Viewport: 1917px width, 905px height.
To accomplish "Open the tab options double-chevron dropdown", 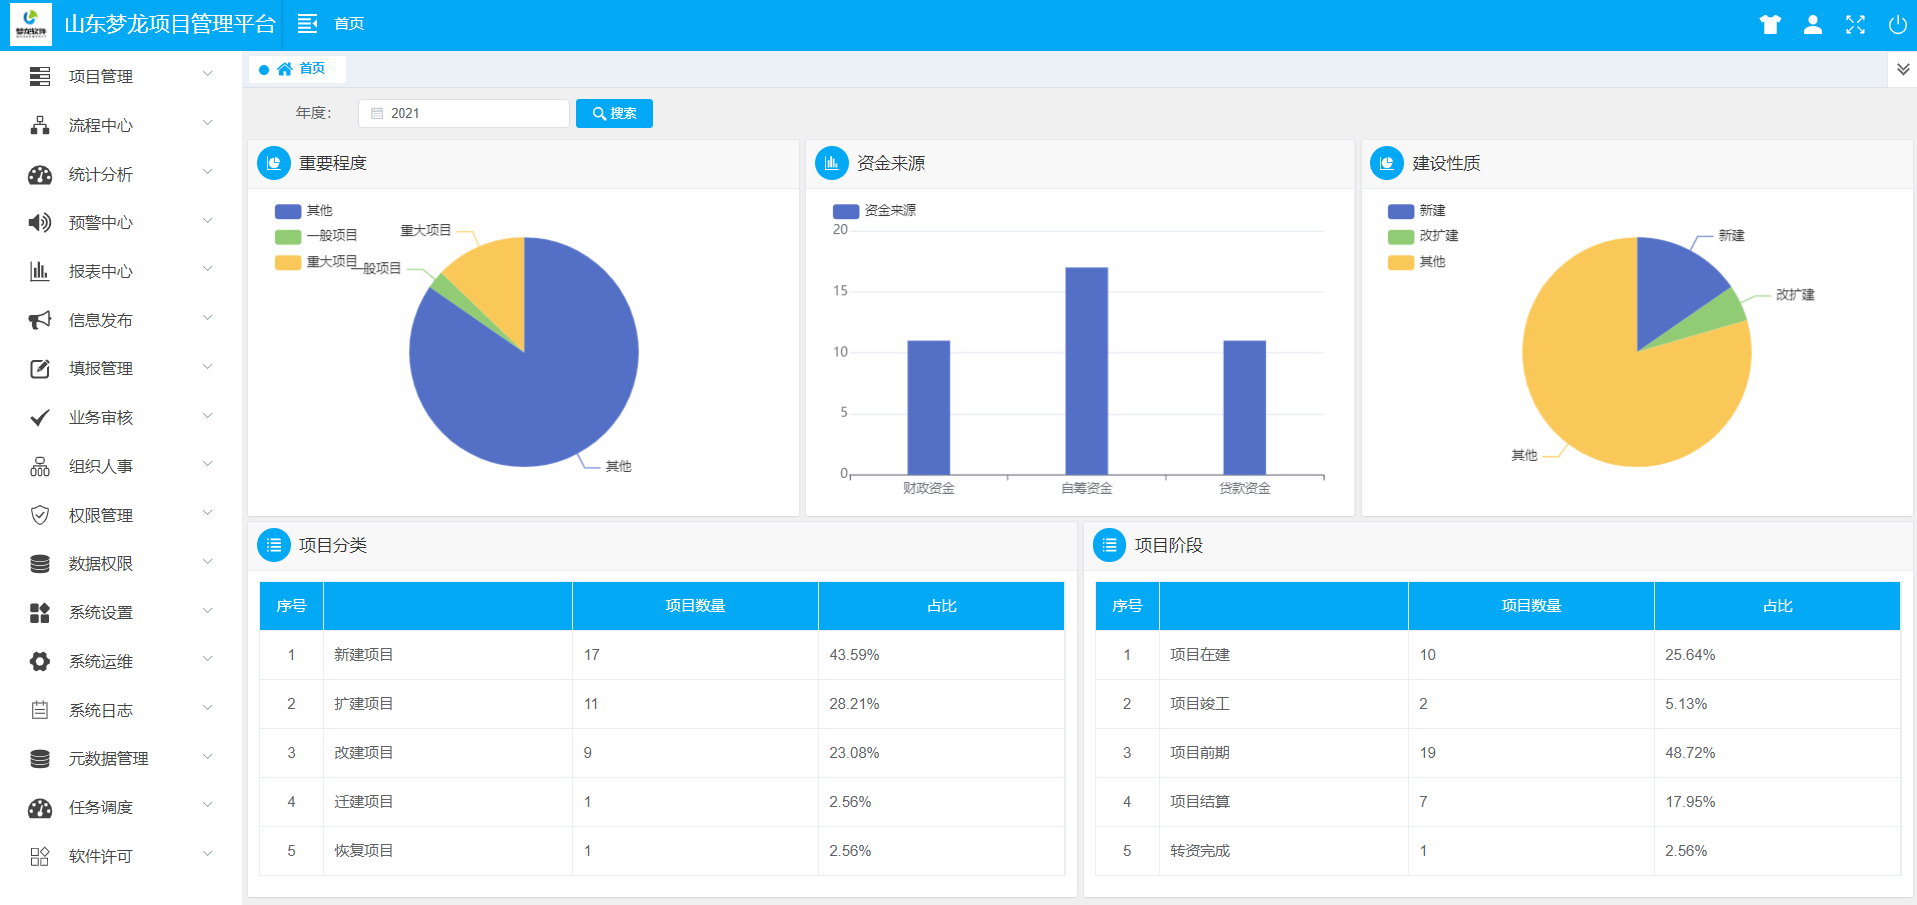I will (x=1903, y=69).
